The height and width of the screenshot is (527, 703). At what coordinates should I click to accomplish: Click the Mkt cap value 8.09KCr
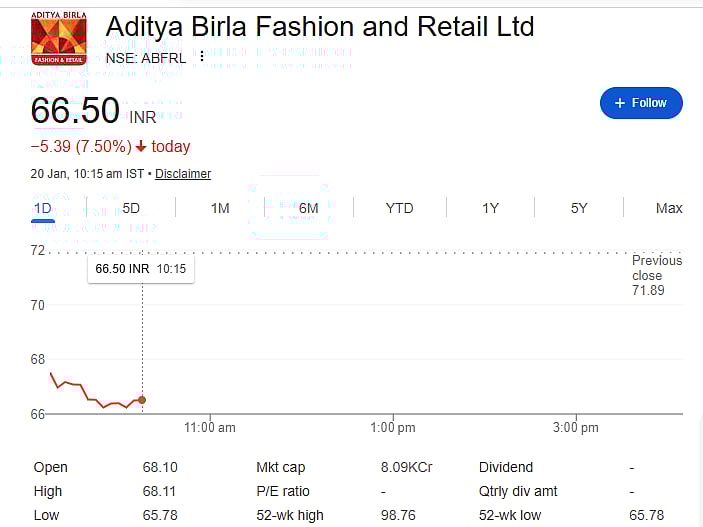tap(406, 467)
